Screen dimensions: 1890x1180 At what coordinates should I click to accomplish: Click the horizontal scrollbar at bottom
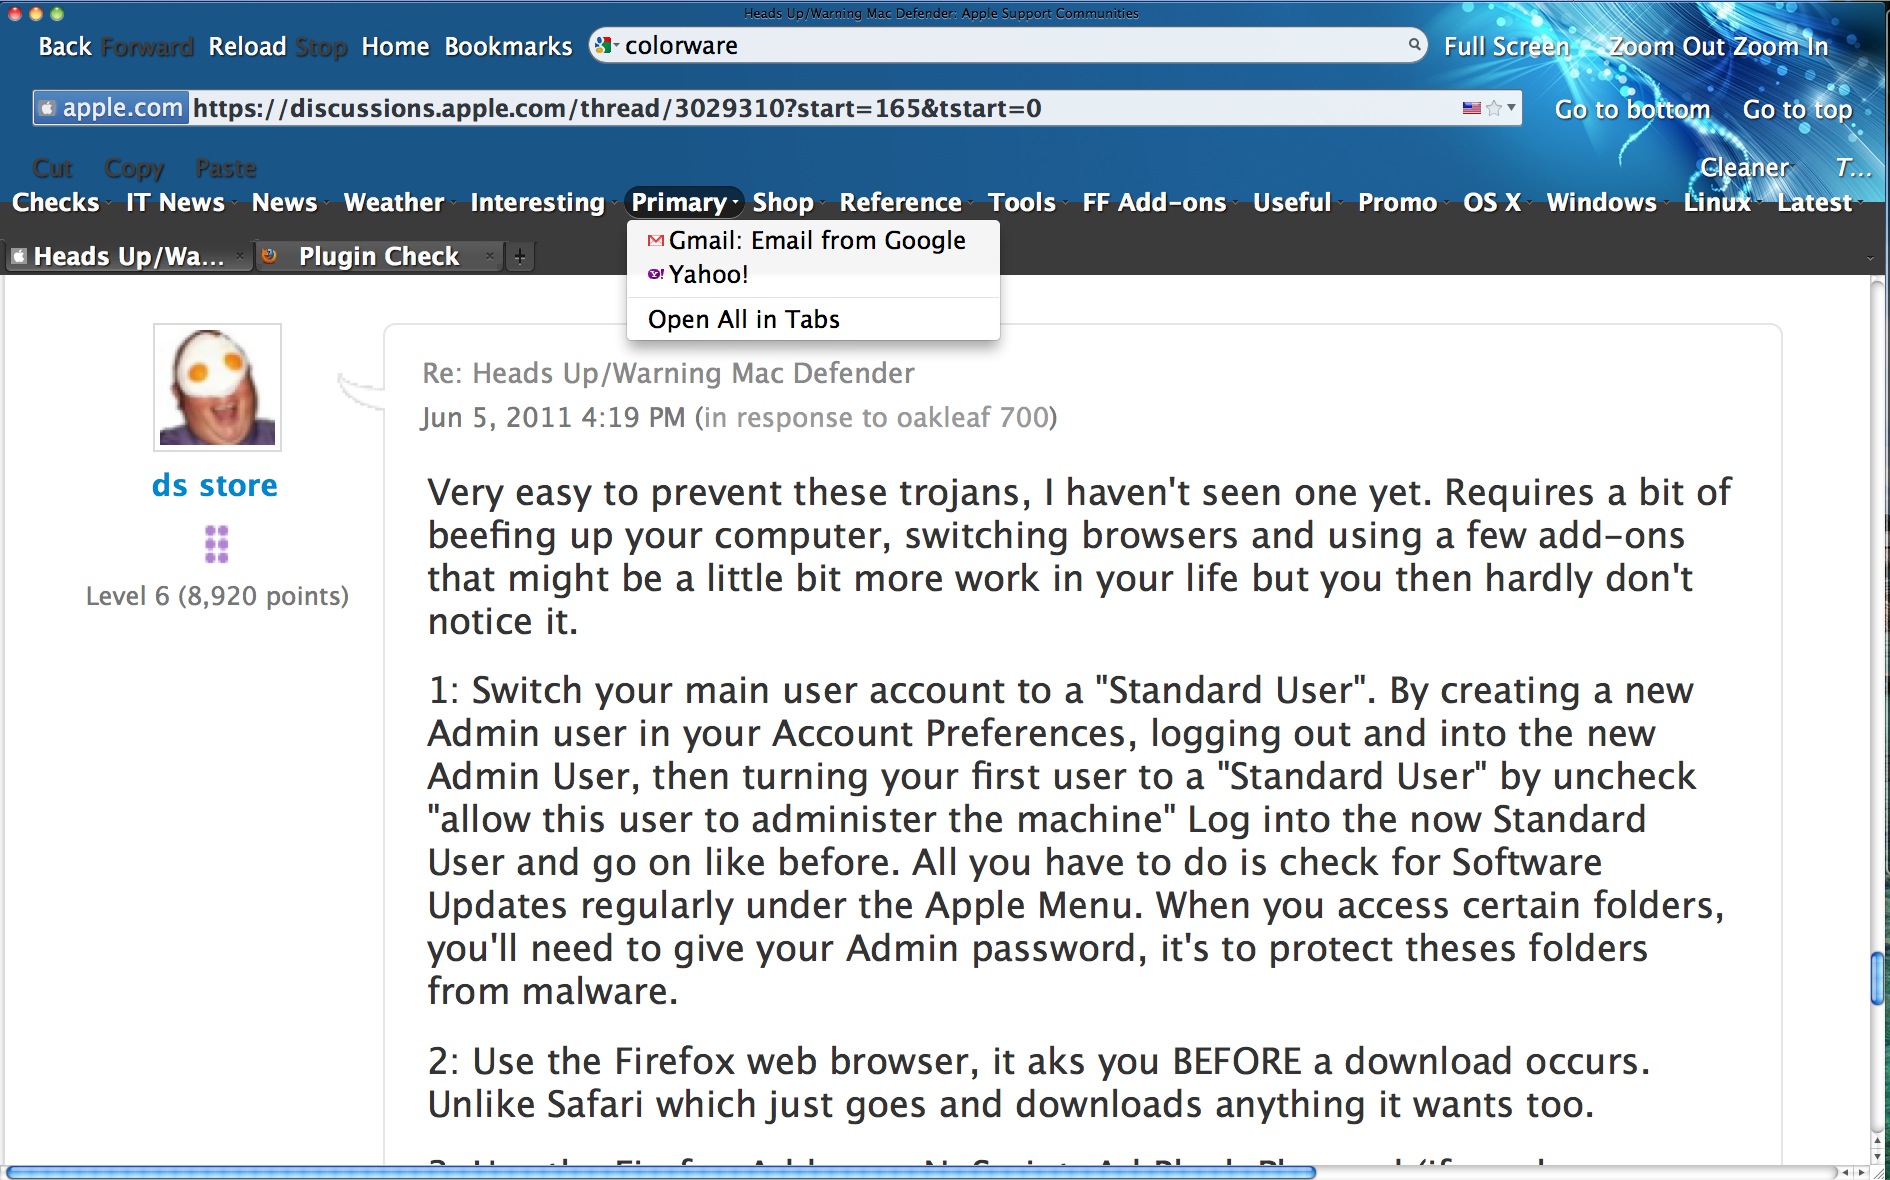pyautogui.click(x=660, y=1172)
